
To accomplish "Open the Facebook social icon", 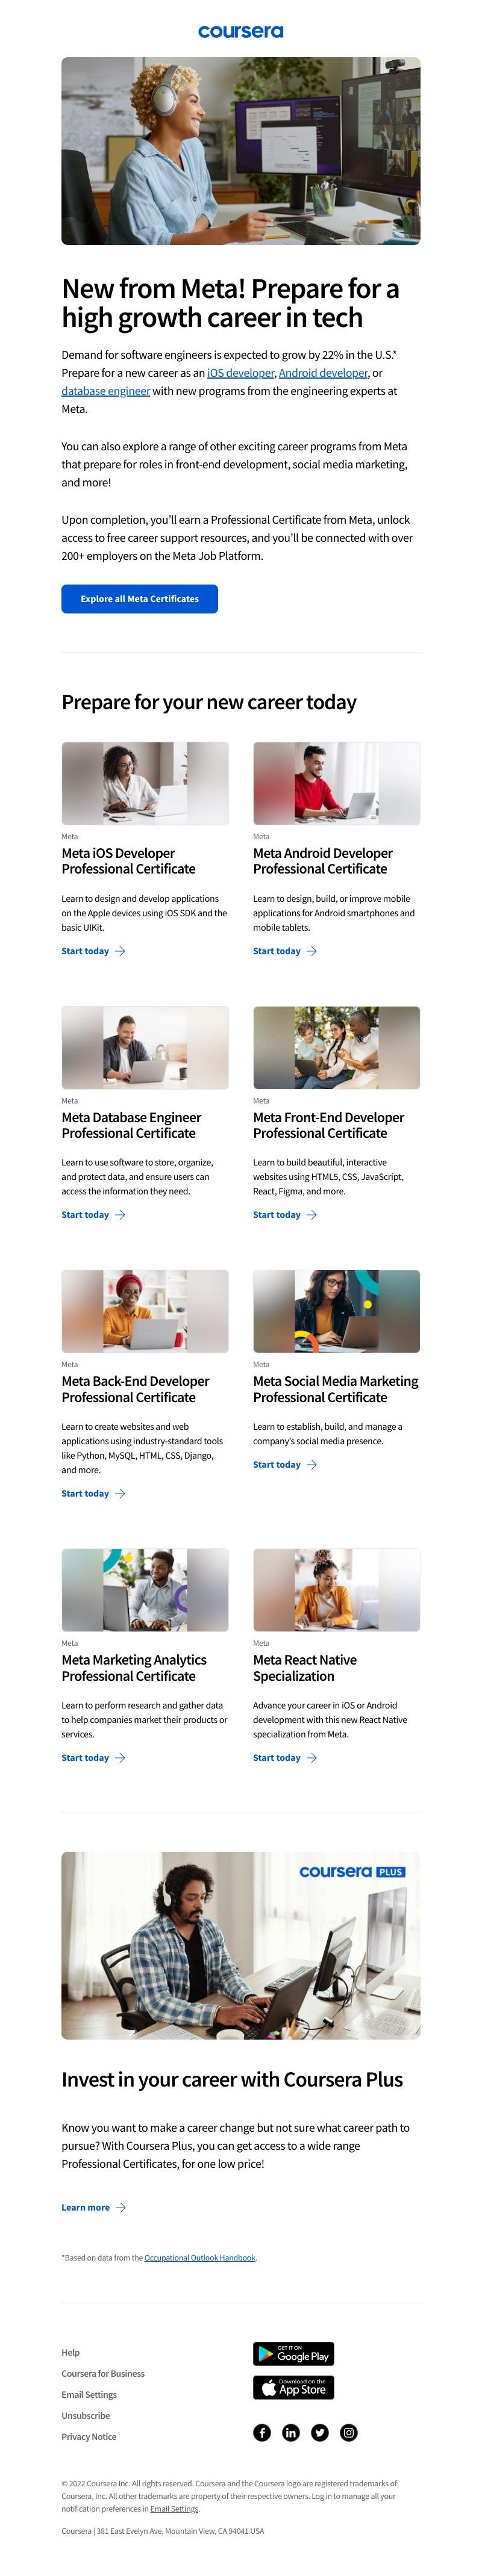I will (x=262, y=2432).
